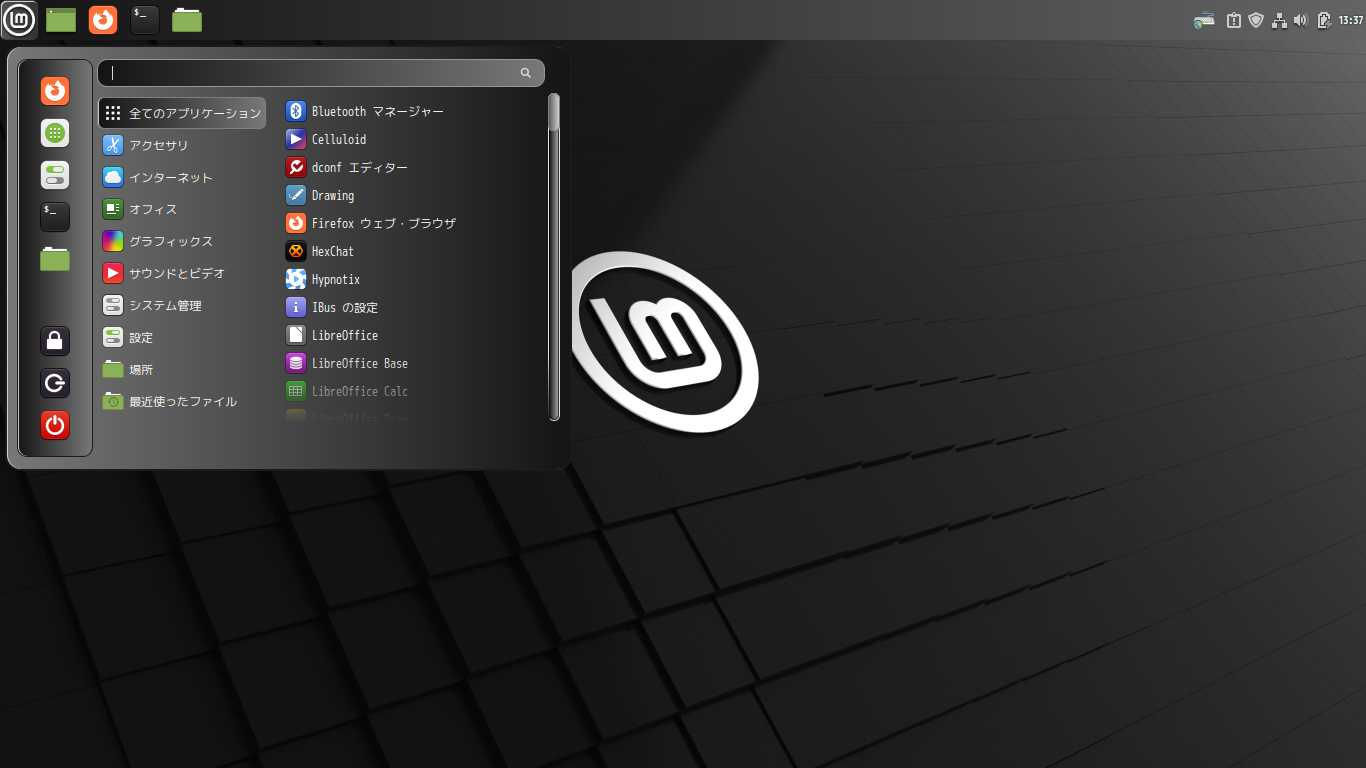Launch Firefox ウェブ・ブラウザ from app list

click(x=414, y=223)
